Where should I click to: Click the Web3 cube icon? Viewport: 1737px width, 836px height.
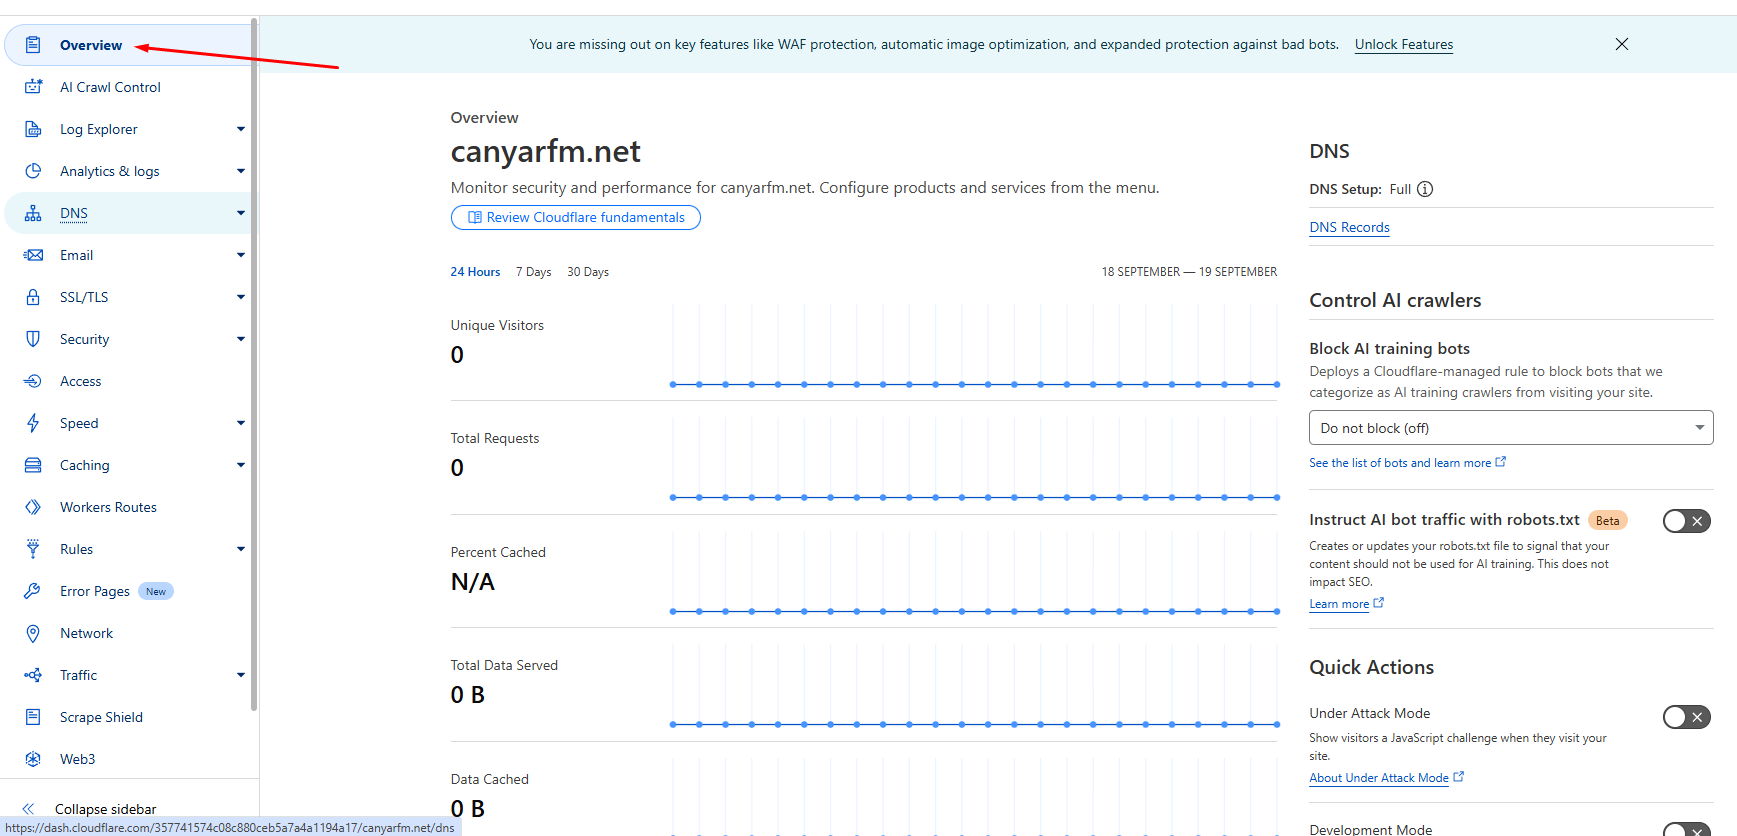(33, 759)
